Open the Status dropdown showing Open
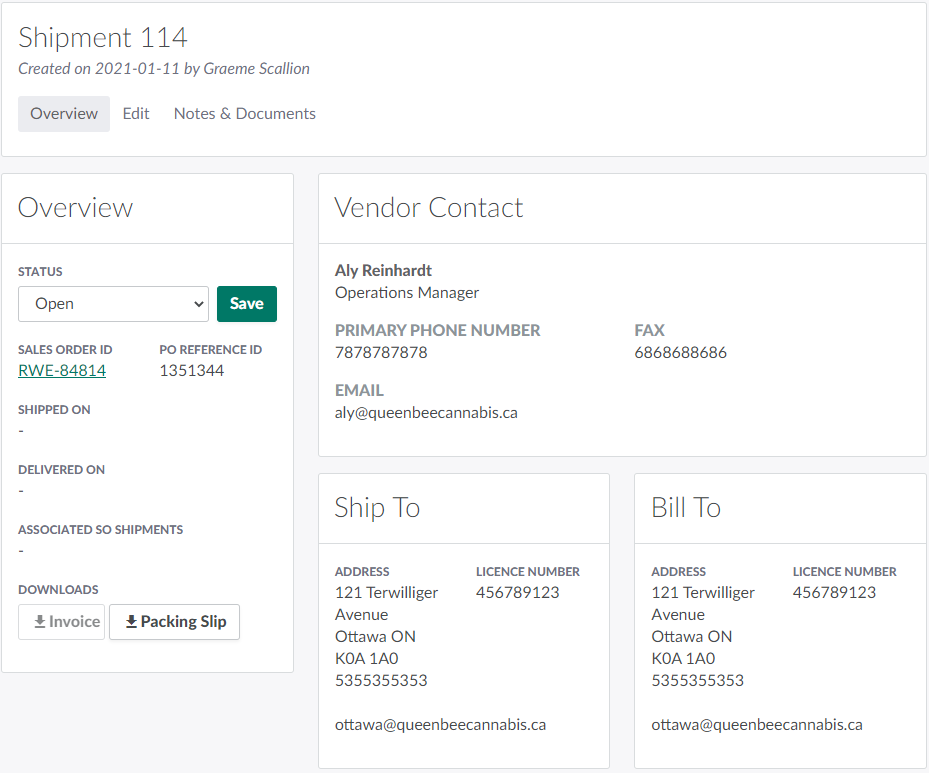Screen dimensions: 929x773 click(x=113, y=304)
